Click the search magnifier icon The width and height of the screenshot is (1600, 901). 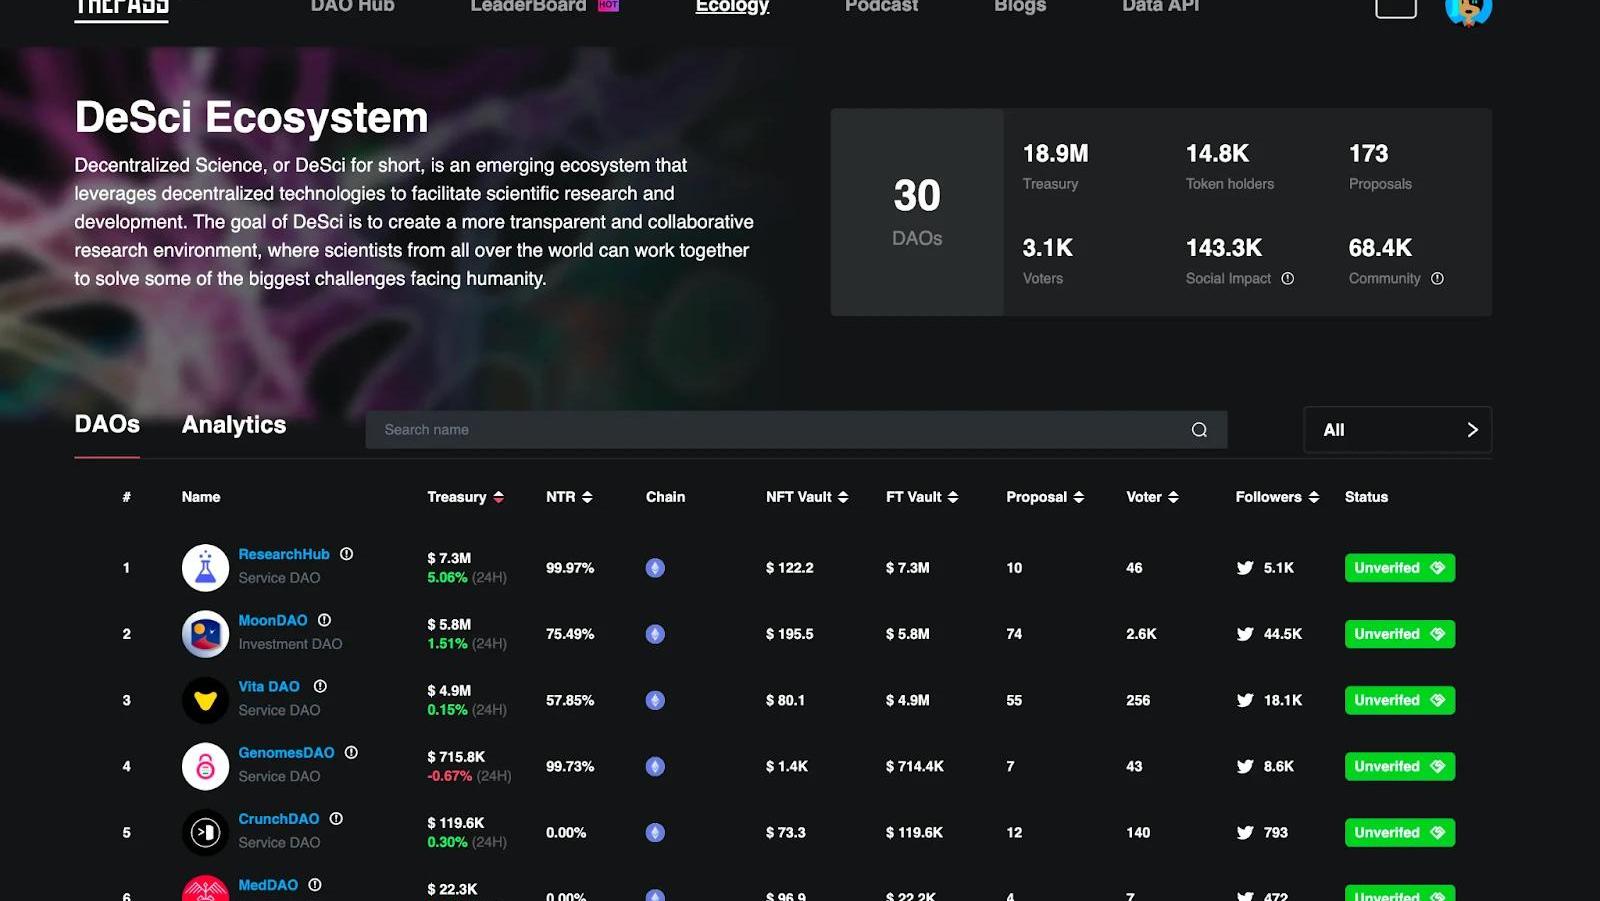tap(1199, 430)
